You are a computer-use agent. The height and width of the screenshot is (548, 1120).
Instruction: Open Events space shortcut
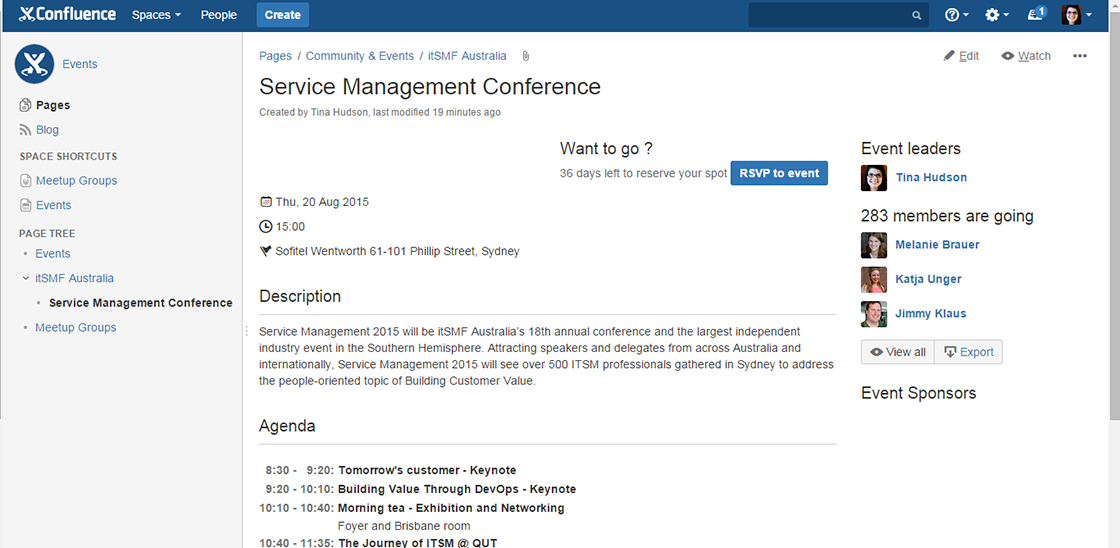(x=54, y=205)
